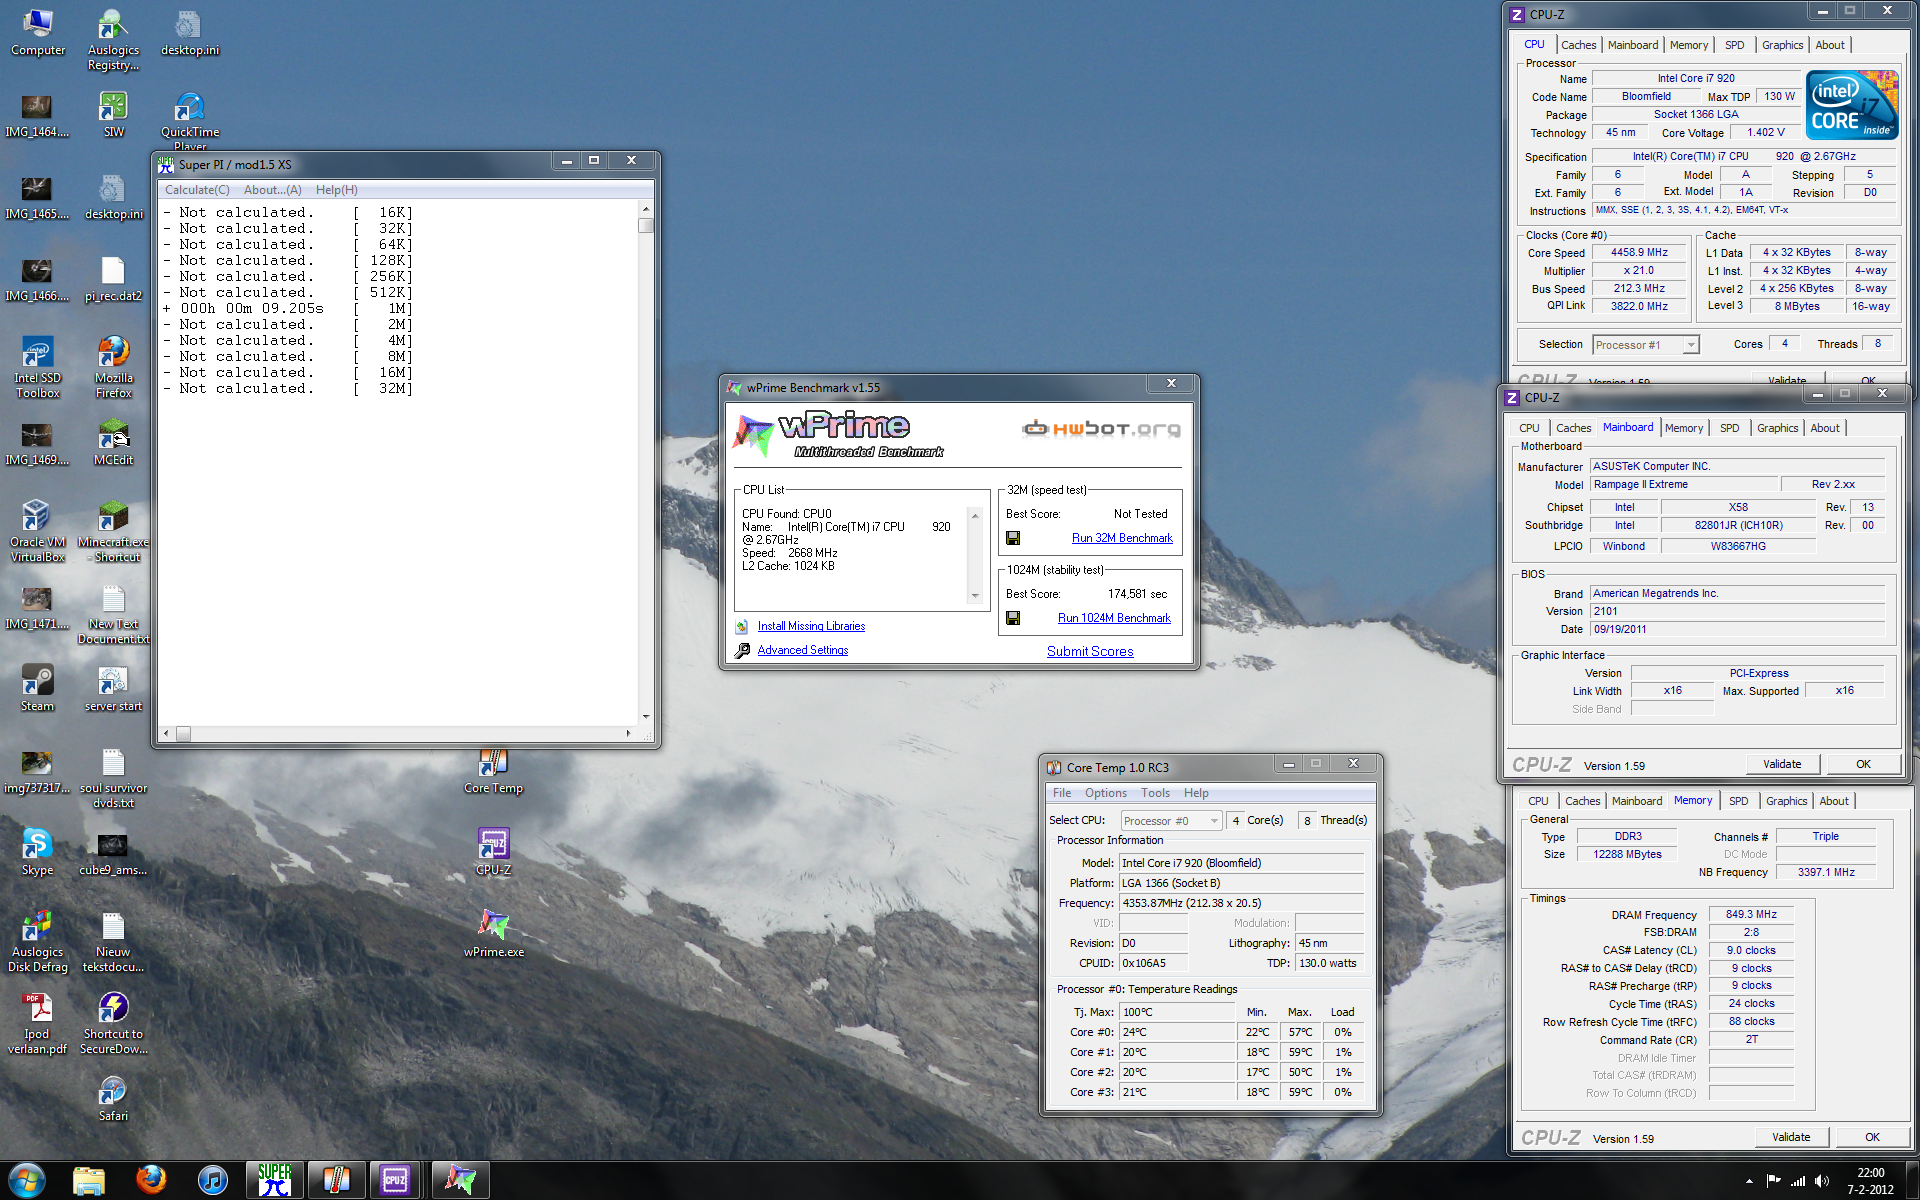Screen dimensions: 1920x1200
Task: Launch Oracle VM VirtualBox icon
Action: point(38,531)
